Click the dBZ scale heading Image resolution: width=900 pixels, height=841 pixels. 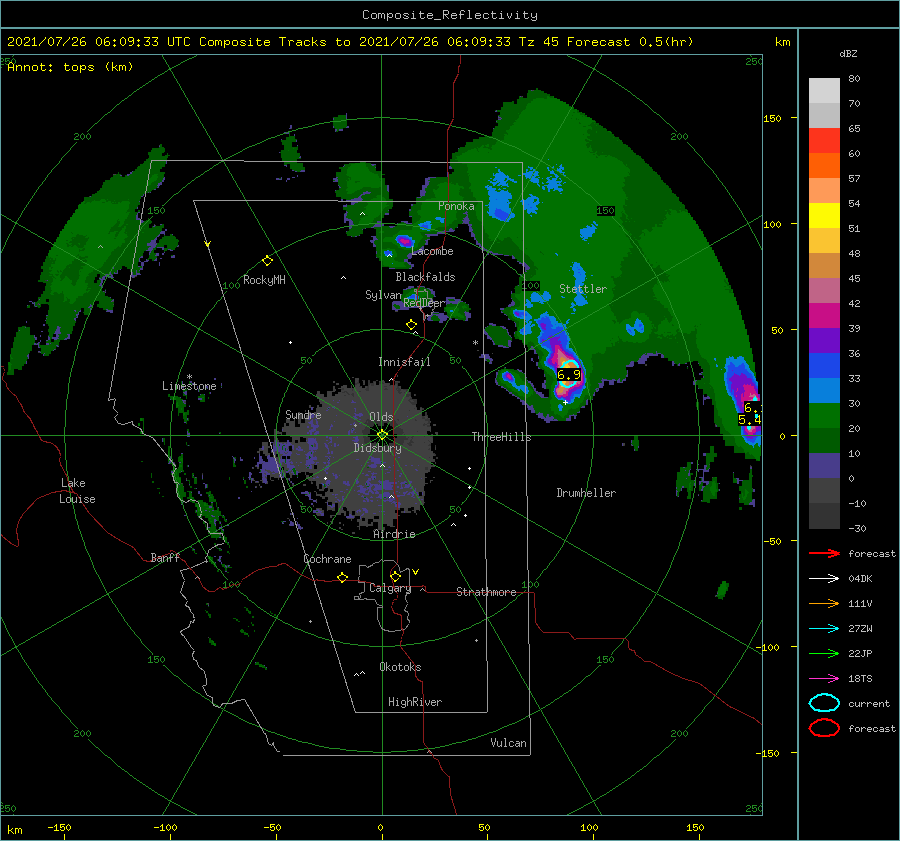(x=848, y=54)
